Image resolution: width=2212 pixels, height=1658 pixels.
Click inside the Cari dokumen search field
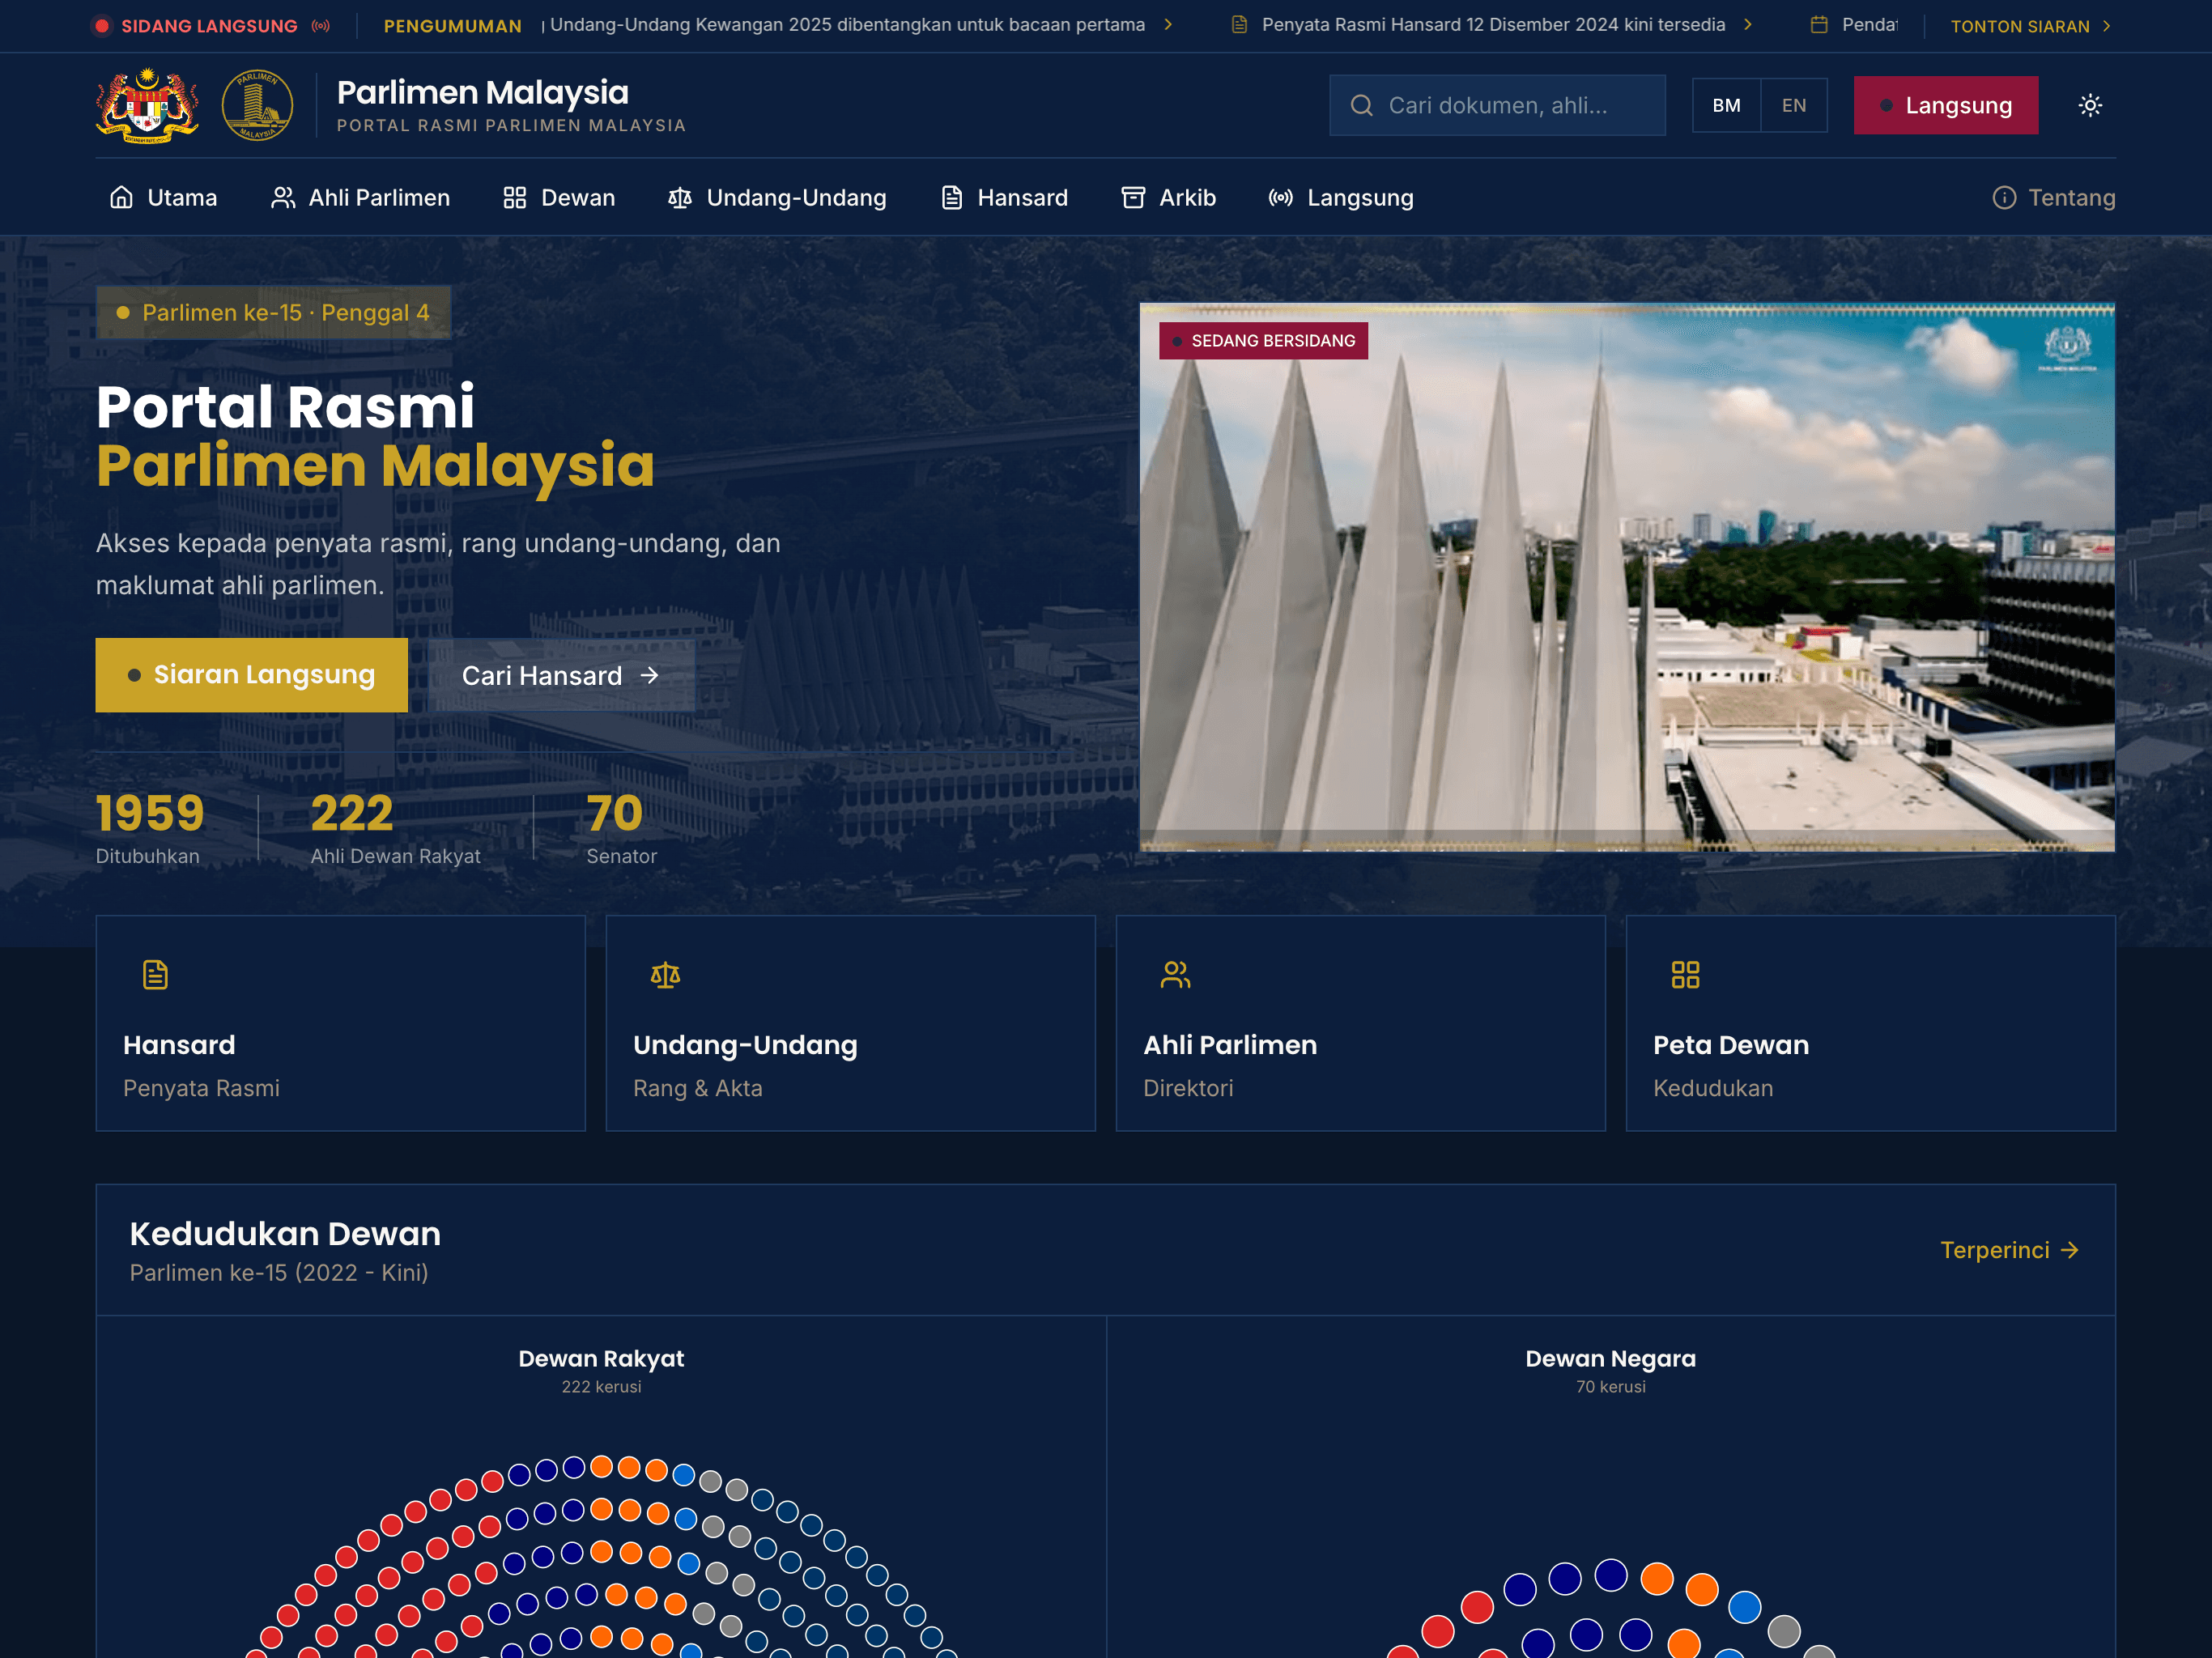click(1500, 105)
